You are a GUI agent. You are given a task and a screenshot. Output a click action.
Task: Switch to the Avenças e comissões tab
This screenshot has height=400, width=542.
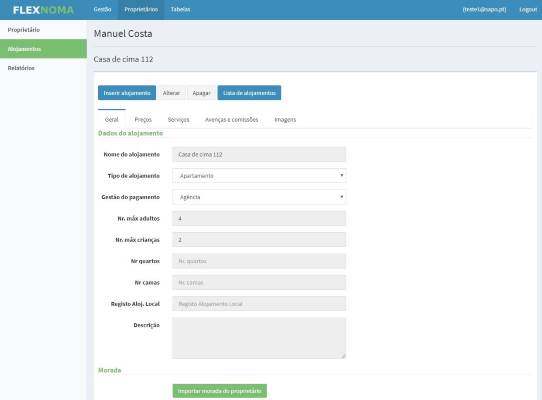232,119
